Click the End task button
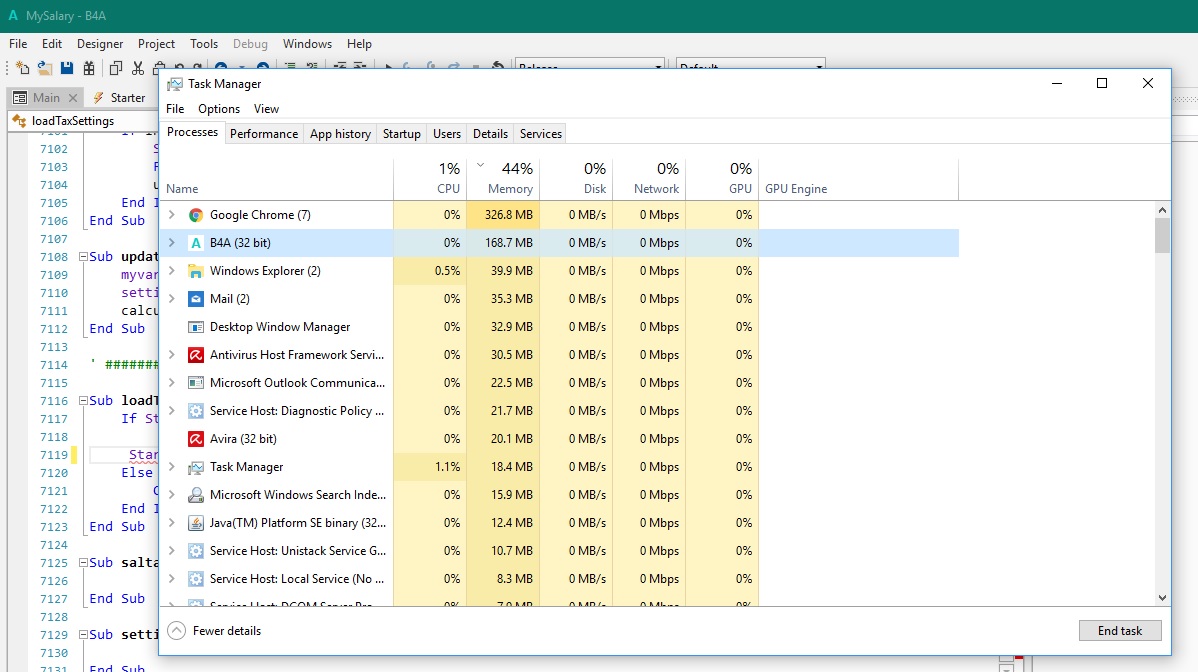 point(1119,631)
